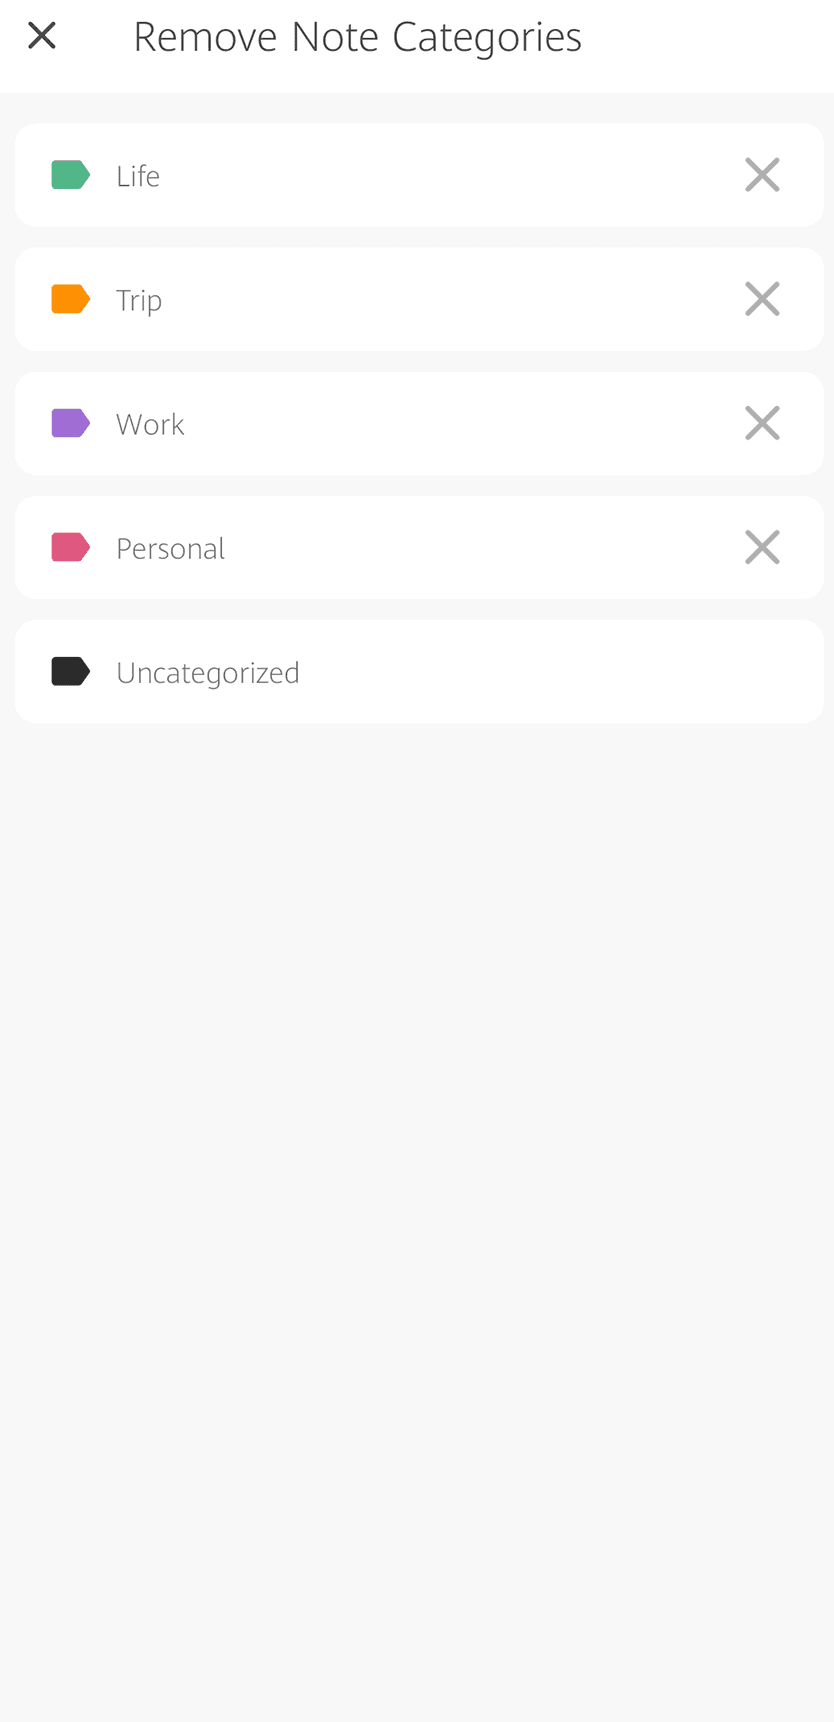
Task: Select the Work category label
Action: pyautogui.click(x=150, y=424)
